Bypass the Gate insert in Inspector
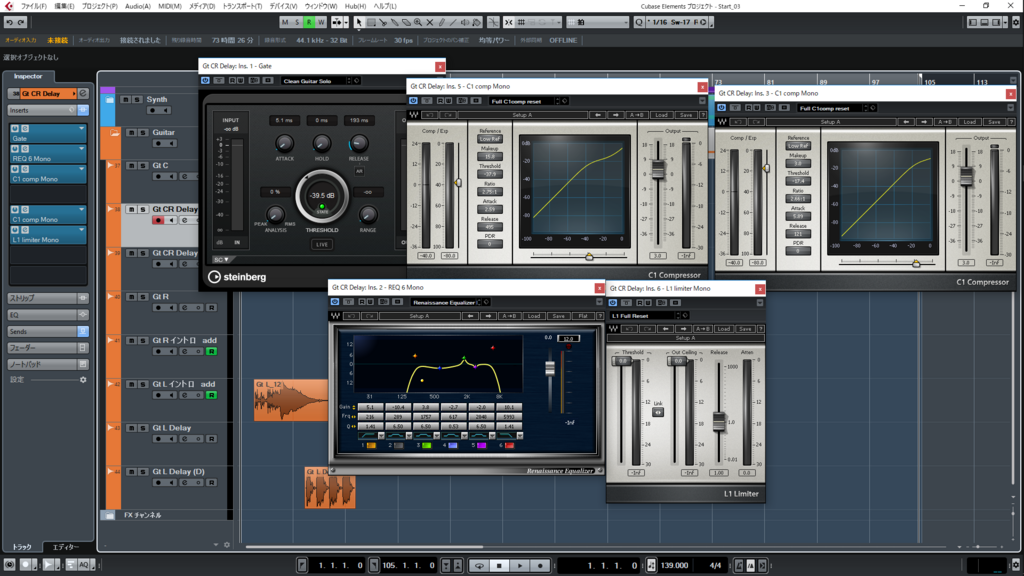The image size is (1024, 576). (15, 129)
